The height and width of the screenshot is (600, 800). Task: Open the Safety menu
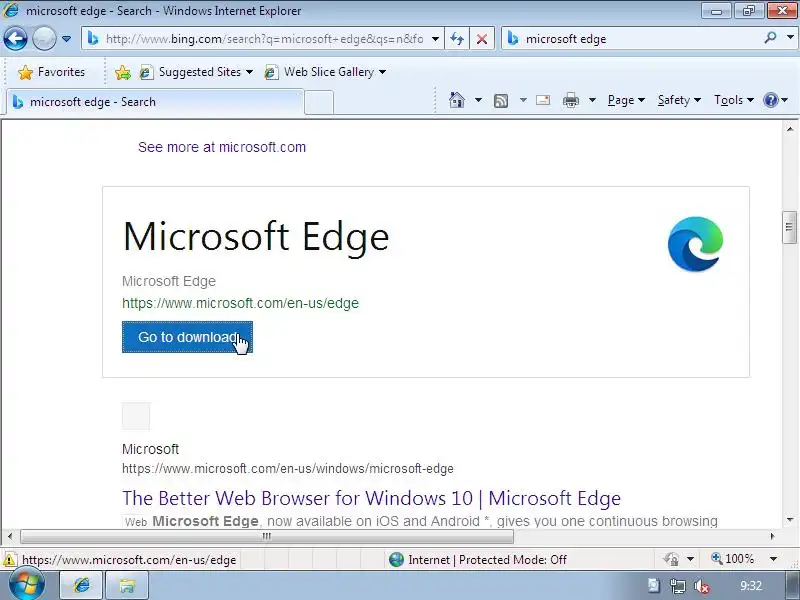point(679,100)
